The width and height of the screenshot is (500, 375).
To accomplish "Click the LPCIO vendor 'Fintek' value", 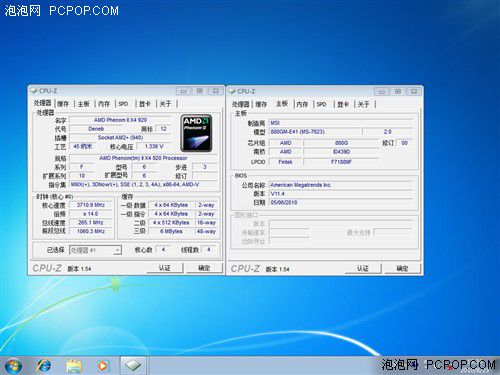I will tap(286, 162).
